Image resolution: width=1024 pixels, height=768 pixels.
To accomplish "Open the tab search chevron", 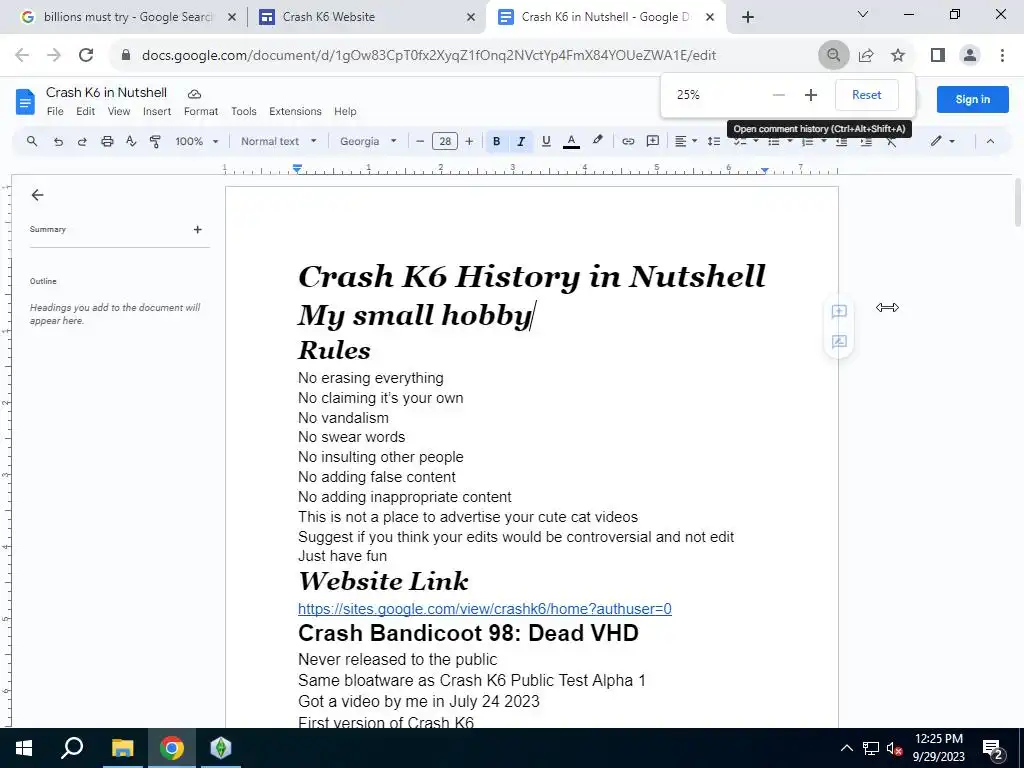I will pyautogui.click(x=863, y=14).
